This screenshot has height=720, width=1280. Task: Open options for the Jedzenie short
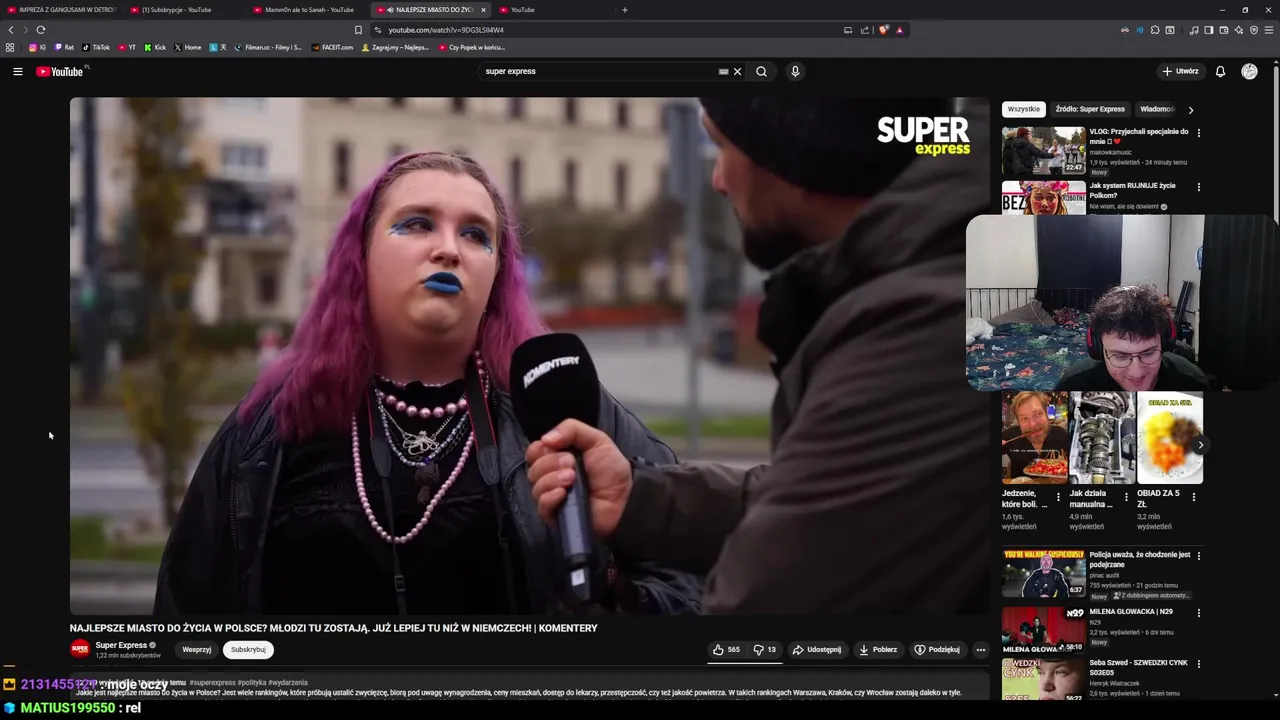click(1058, 497)
